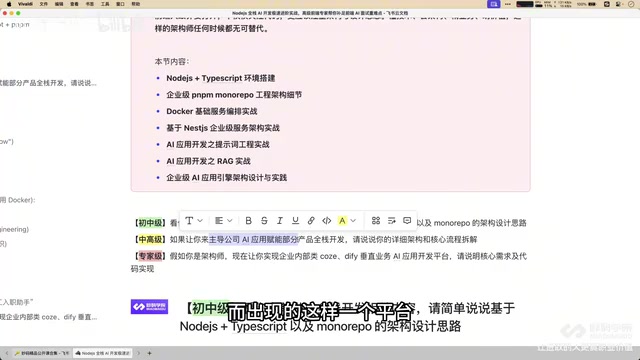Screen dimensions: 640x360
Task: Click the 本节内容 heading text
Action: (x=171, y=62)
